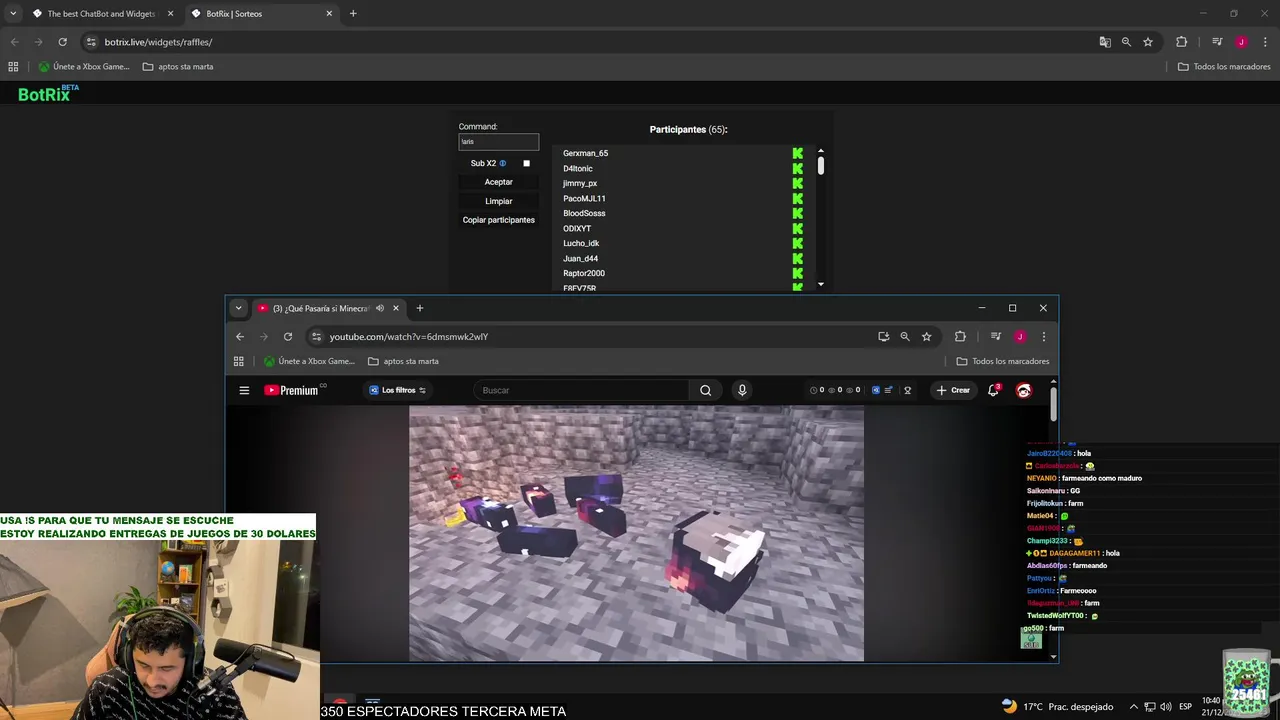The width and height of the screenshot is (1280, 720).
Task: Click the zoom magnifier in BotRix address bar
Action: [1126, 42]
